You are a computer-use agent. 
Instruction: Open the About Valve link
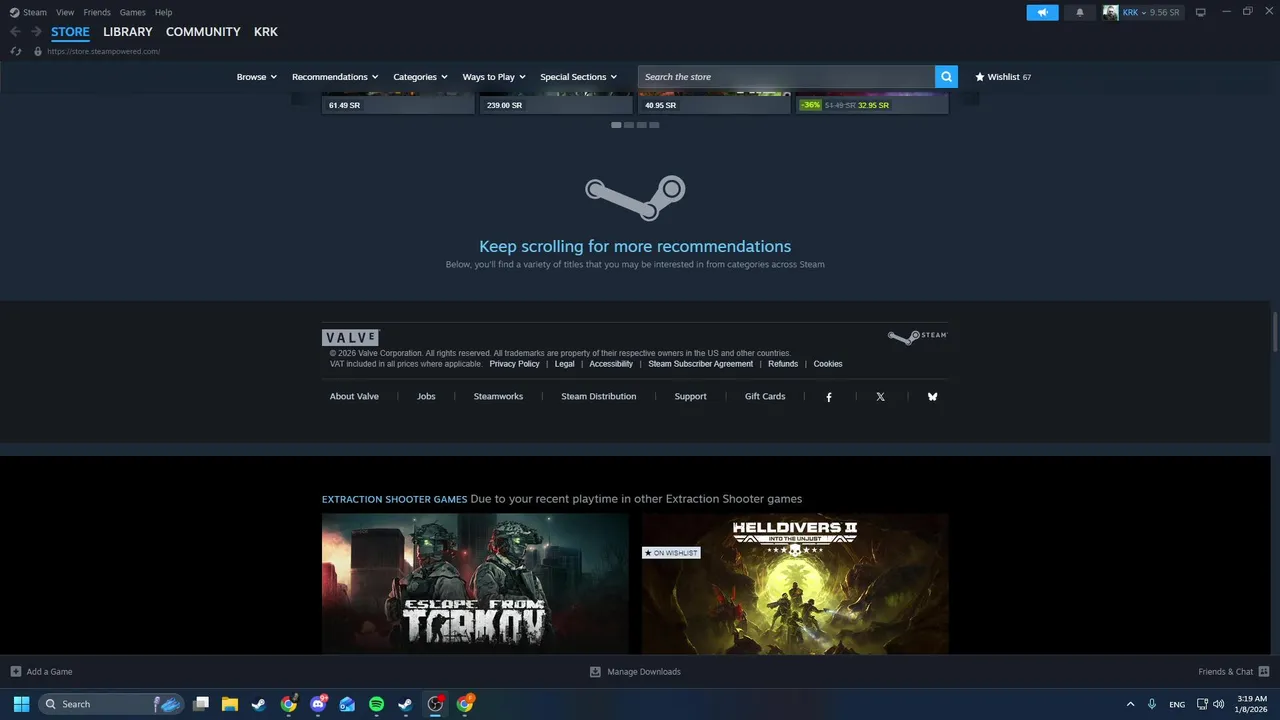(354, 397)
